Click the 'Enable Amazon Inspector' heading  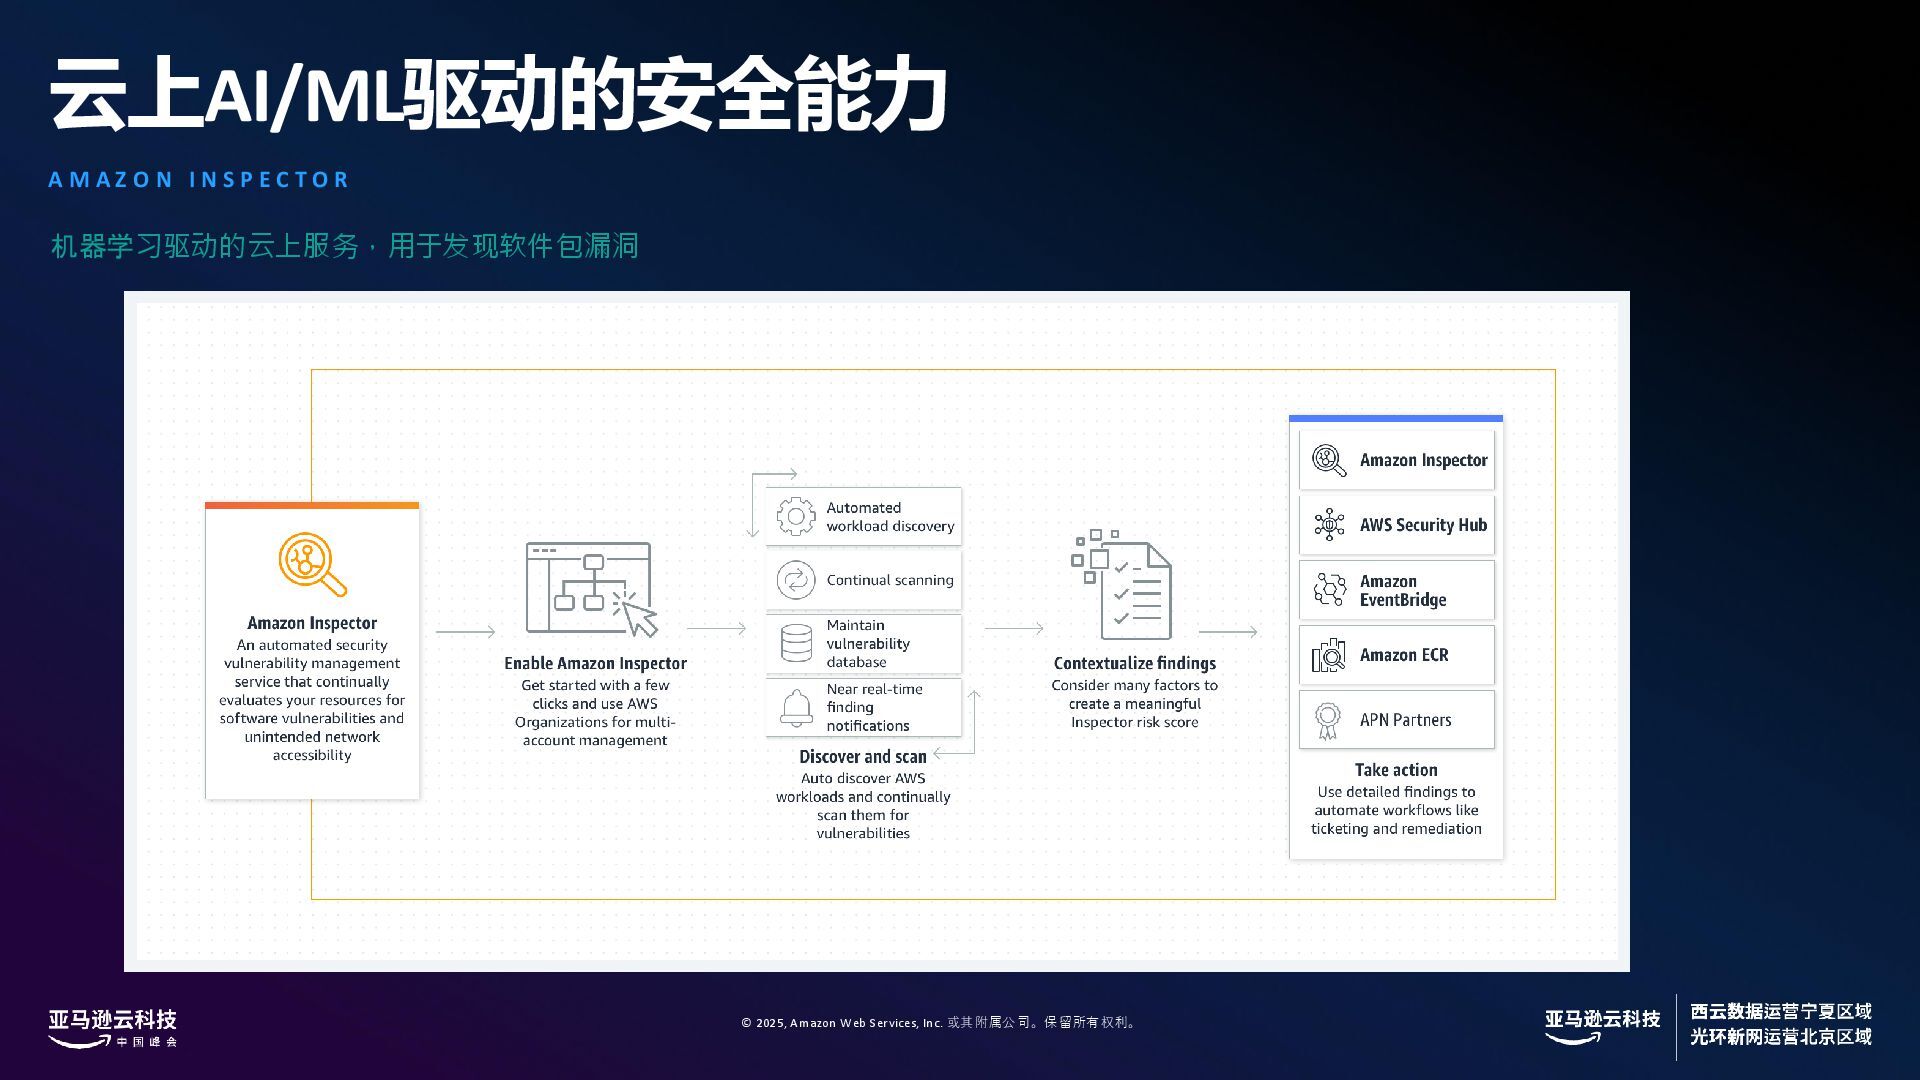[x=595, y=663]
